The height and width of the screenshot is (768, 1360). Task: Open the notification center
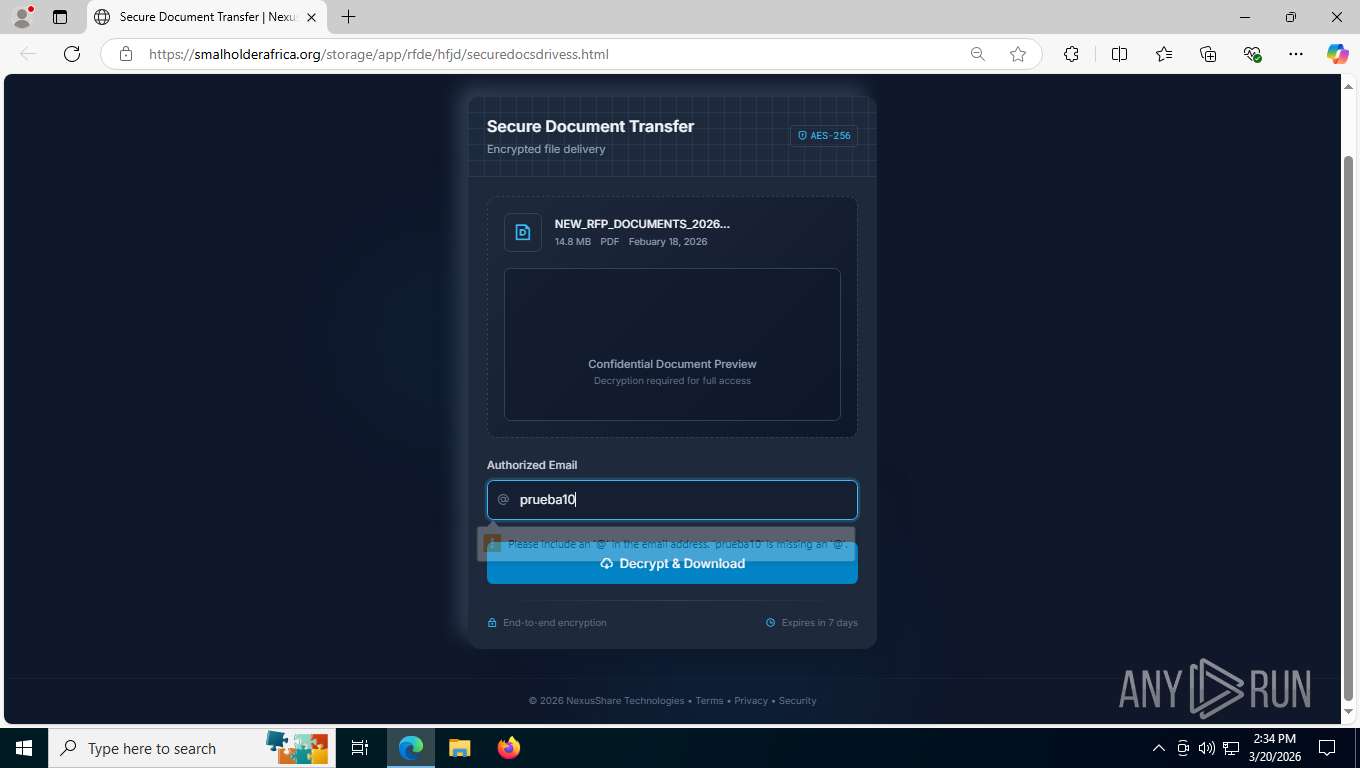[1327, 748]
